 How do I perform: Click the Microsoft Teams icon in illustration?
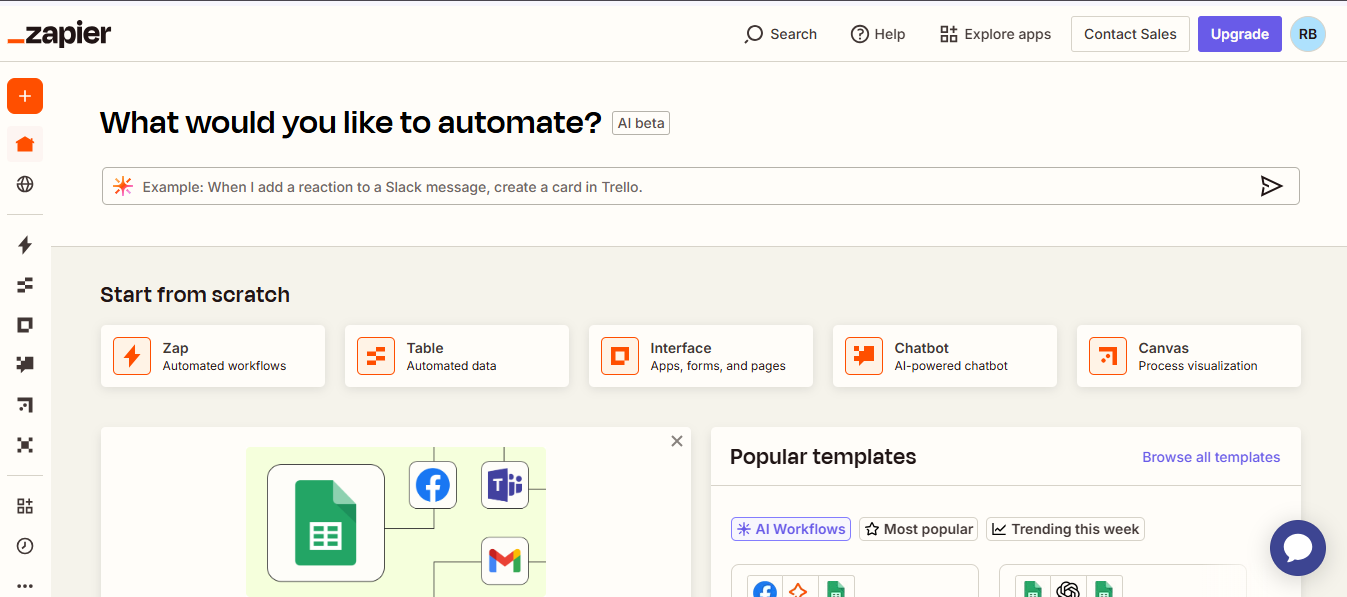click(x=505, y=486)
